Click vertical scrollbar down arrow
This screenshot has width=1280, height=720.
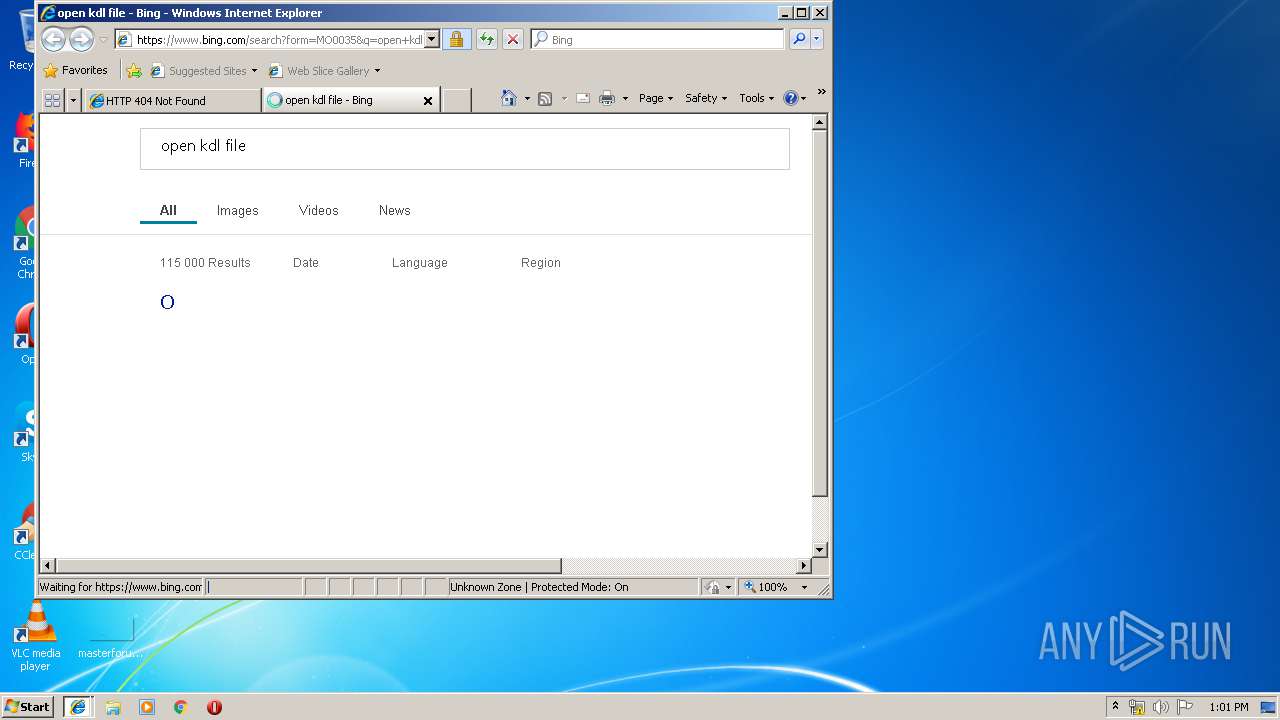coord(820,549)
